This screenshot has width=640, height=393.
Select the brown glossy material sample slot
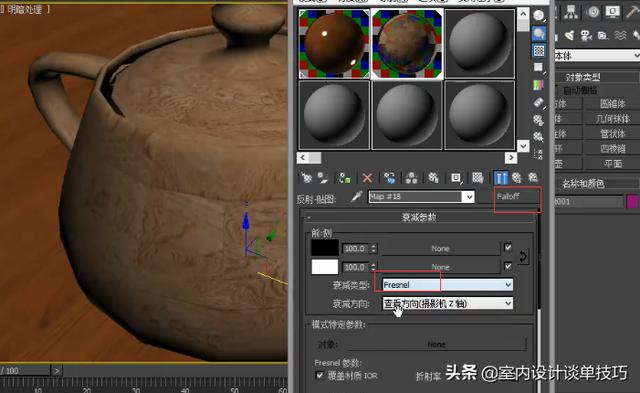pos(334,44)
